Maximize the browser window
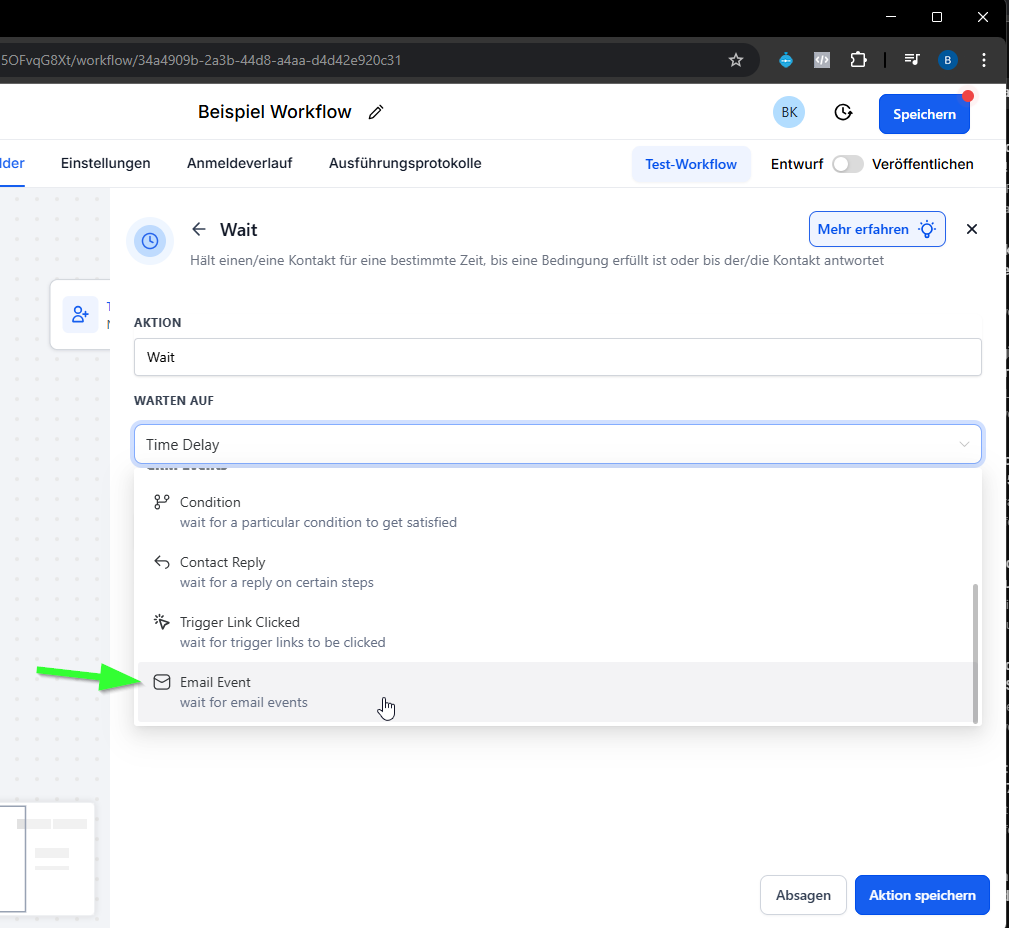The width and height of the screenshot is (1009, 928). [937, 17]
